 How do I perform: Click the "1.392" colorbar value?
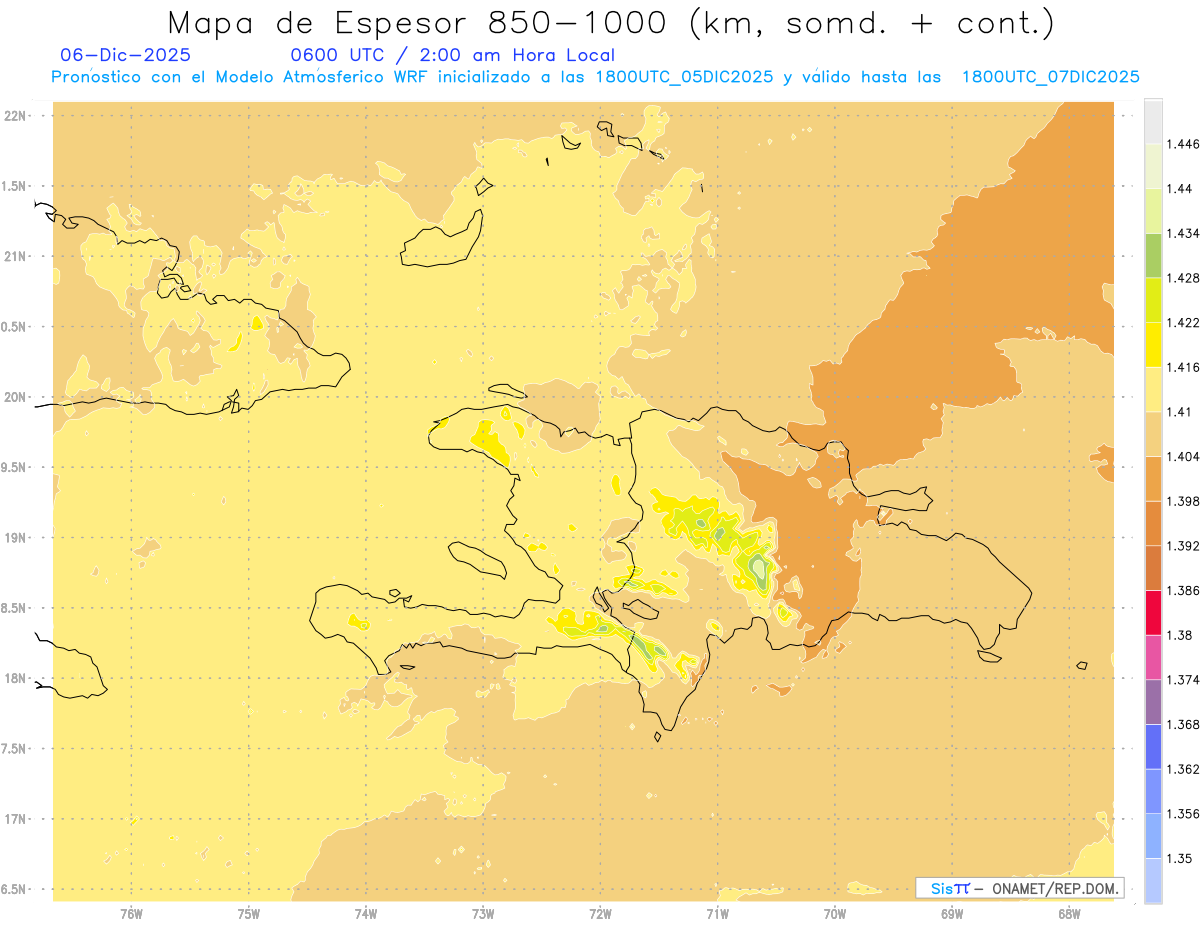click(1185, 546)
